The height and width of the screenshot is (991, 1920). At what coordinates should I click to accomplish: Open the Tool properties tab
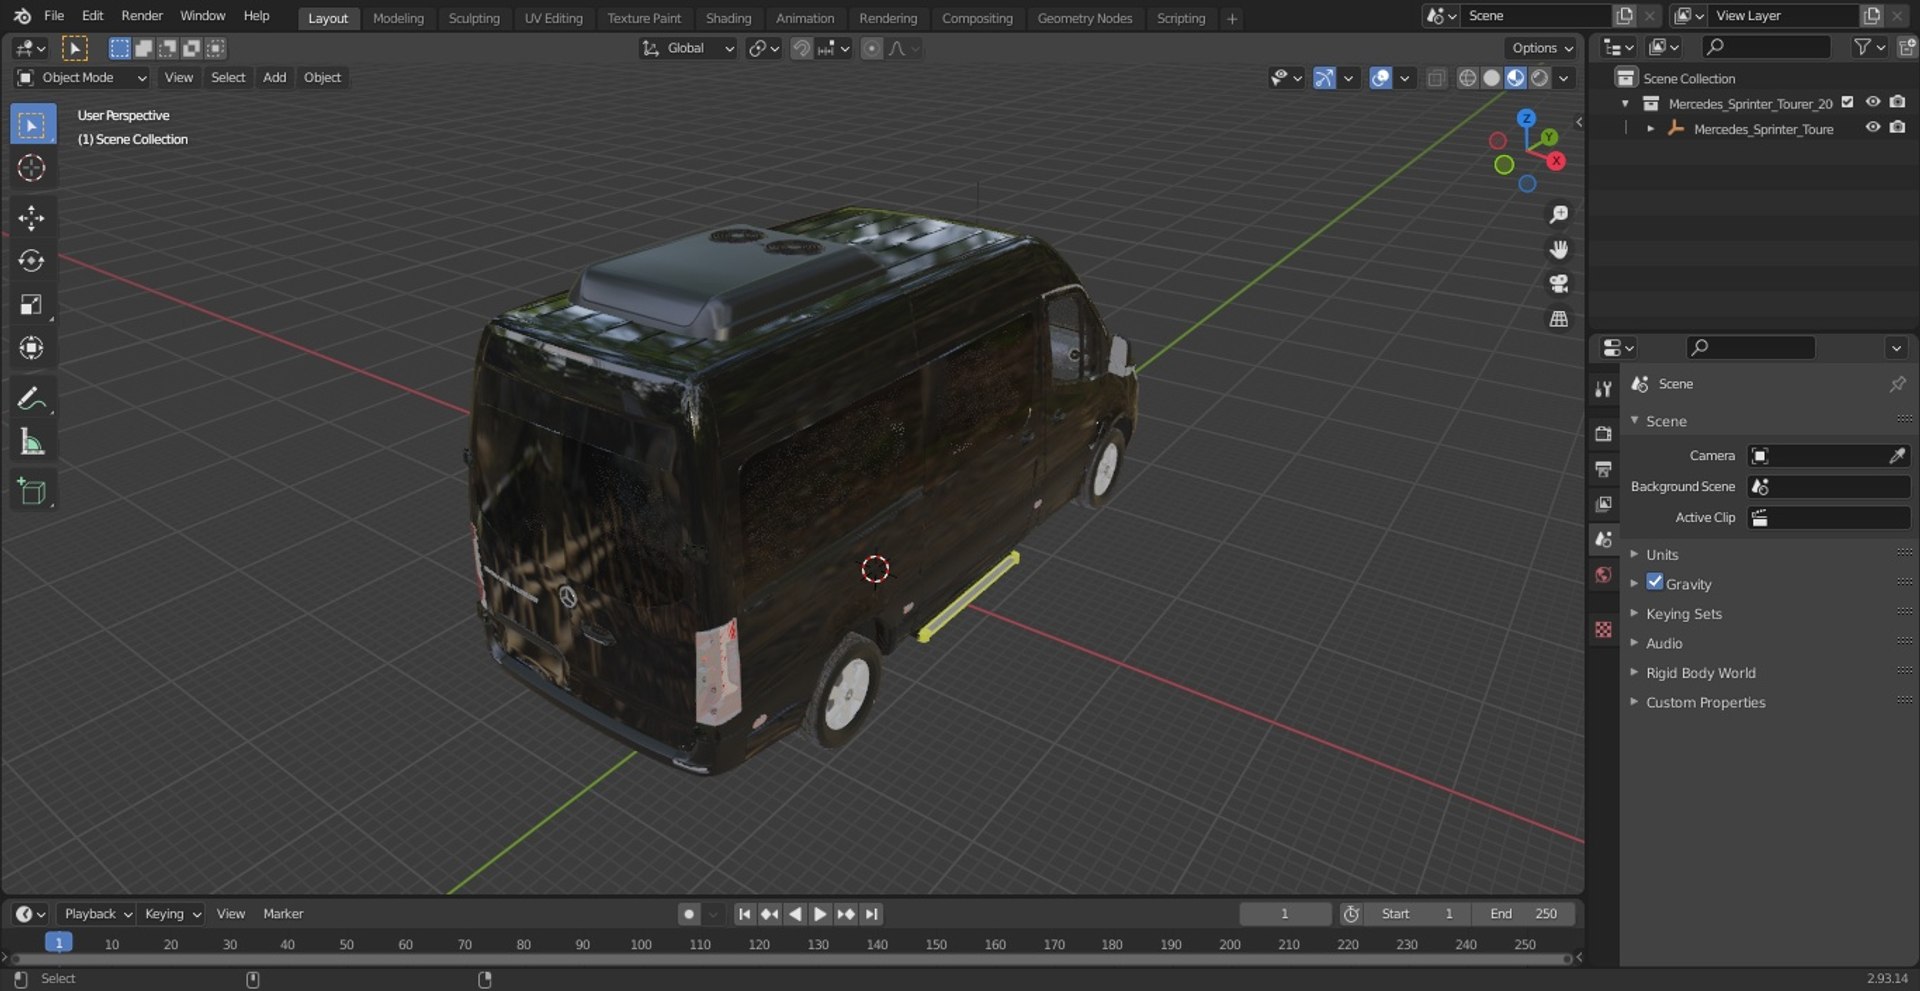[1604, 389]
